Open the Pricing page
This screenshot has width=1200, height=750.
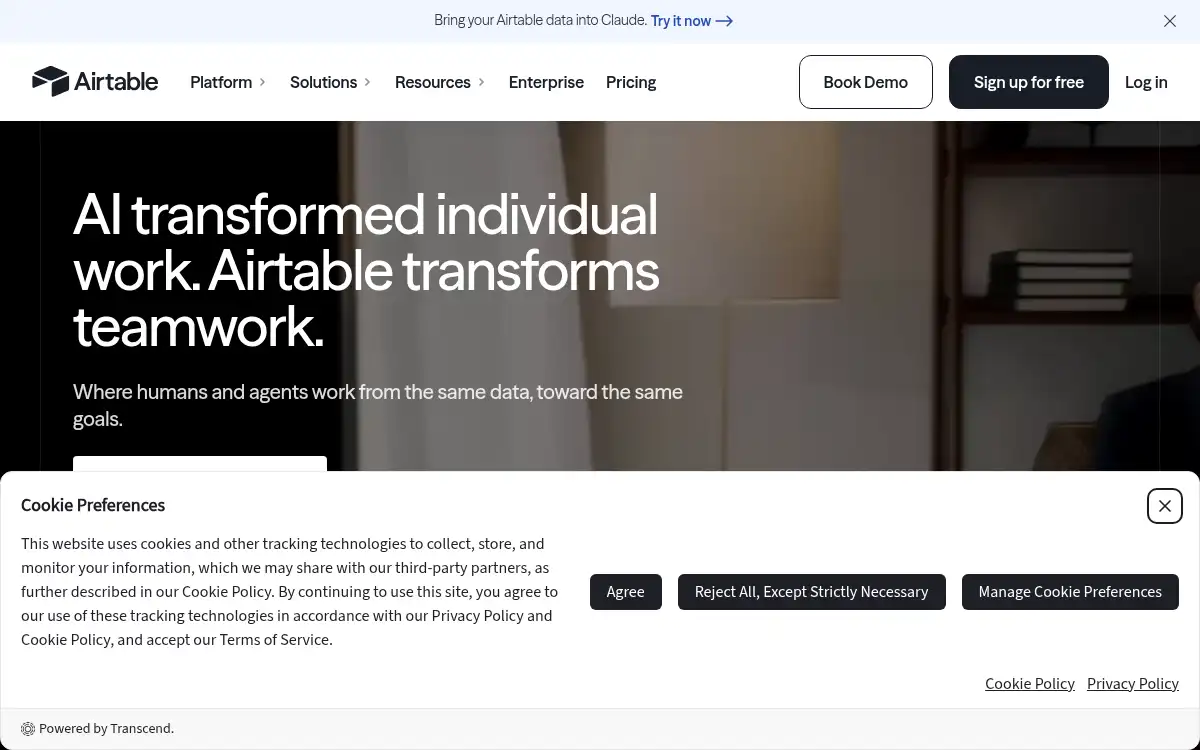(631, 82)
